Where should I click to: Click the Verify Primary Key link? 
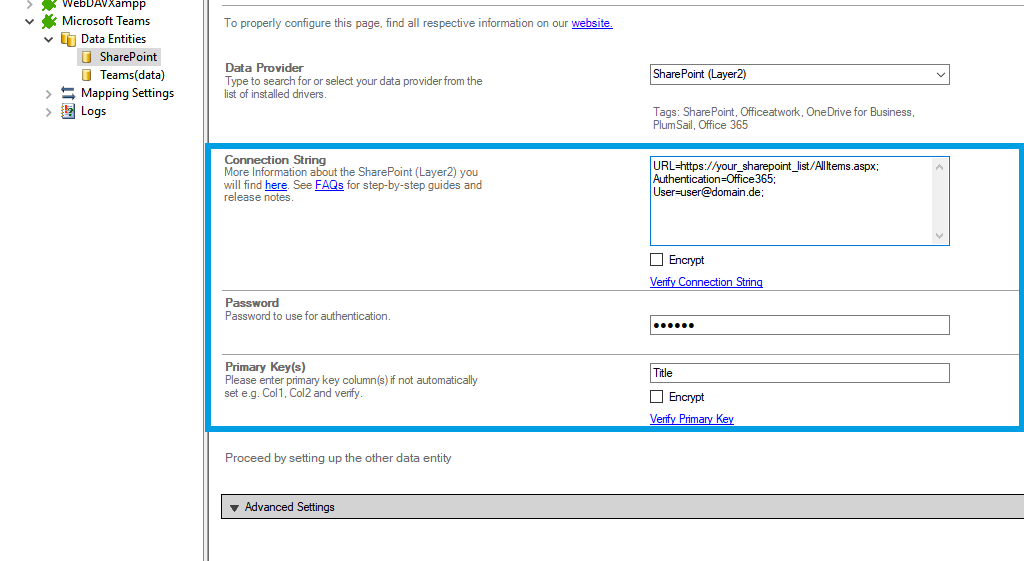[x=691, y=419]
